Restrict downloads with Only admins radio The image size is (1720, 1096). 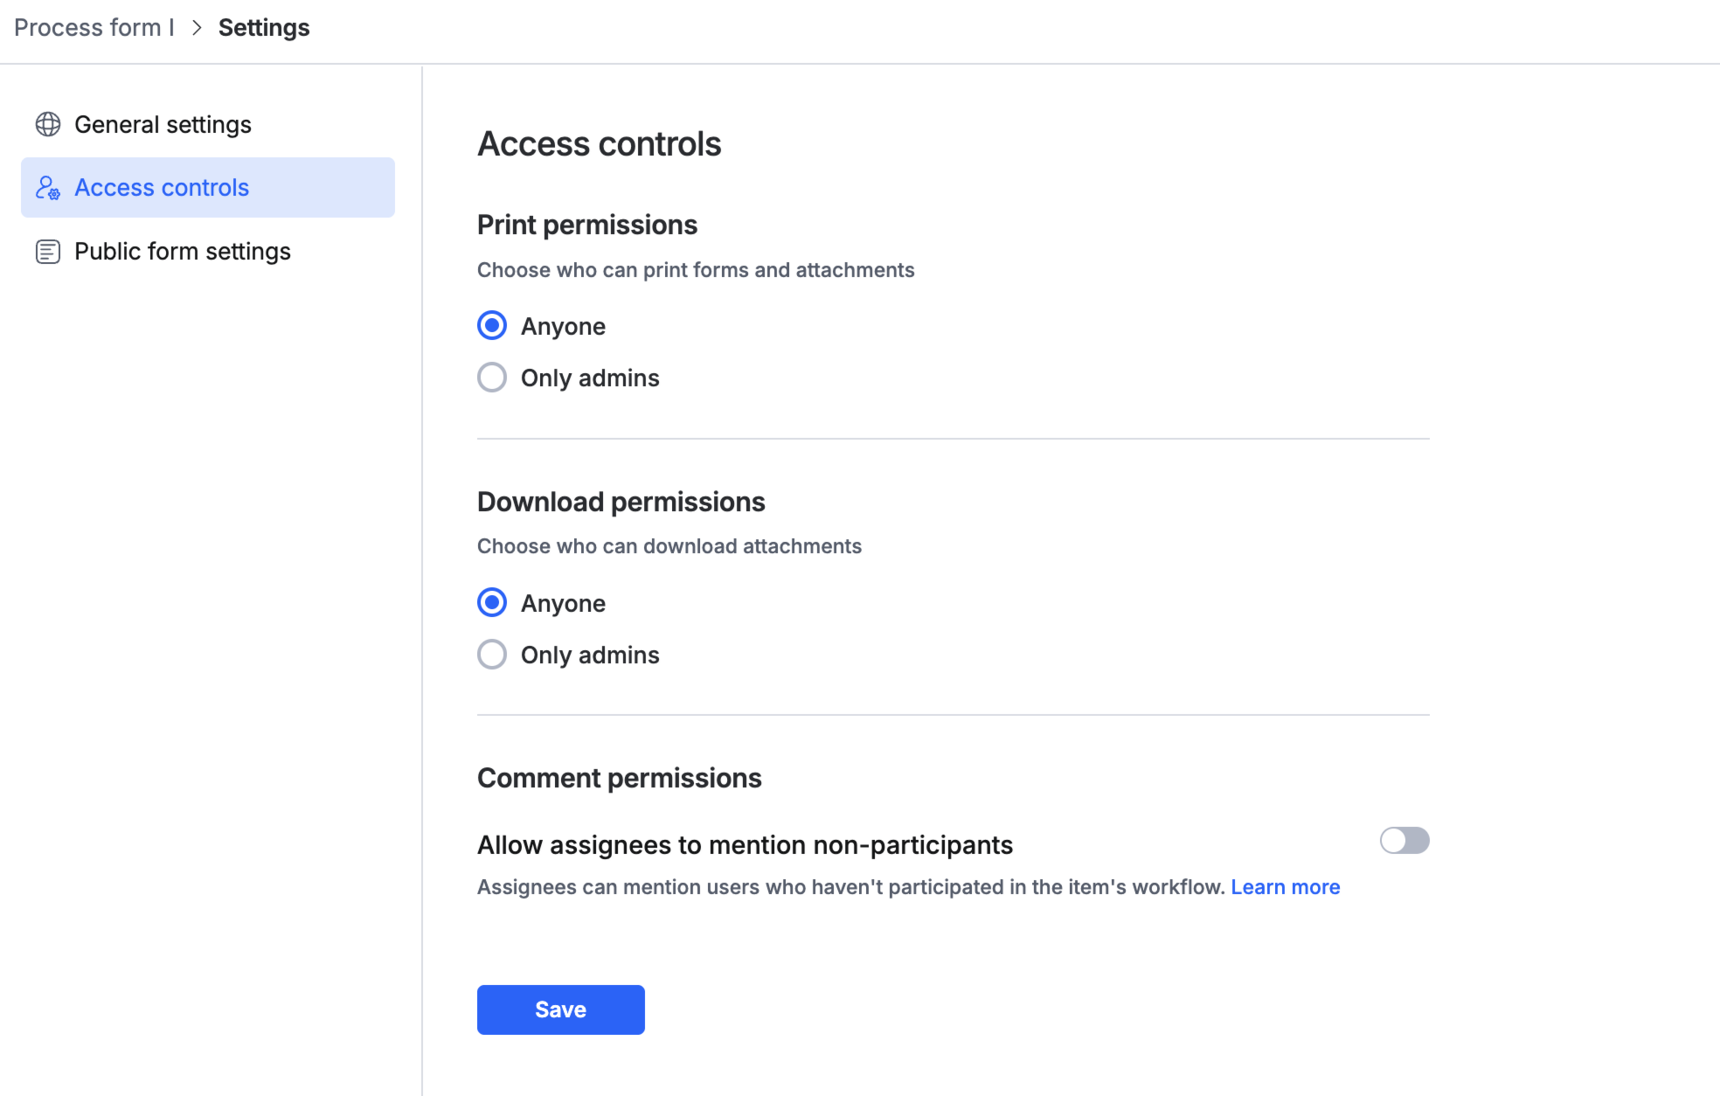pyautogui.click(x=492, y=655)
